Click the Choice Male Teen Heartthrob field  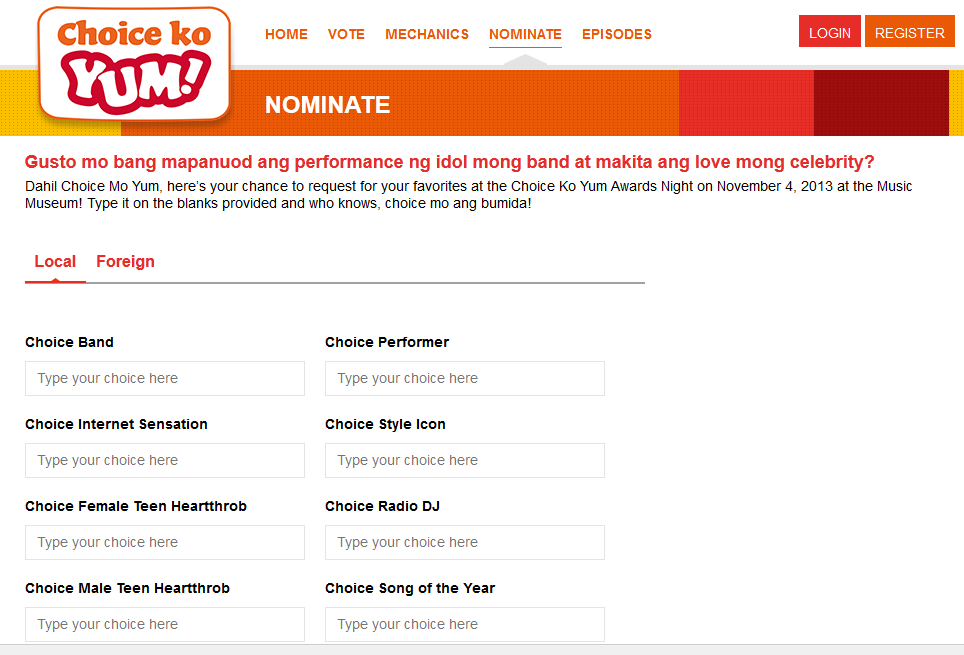(x=165, y=625)
